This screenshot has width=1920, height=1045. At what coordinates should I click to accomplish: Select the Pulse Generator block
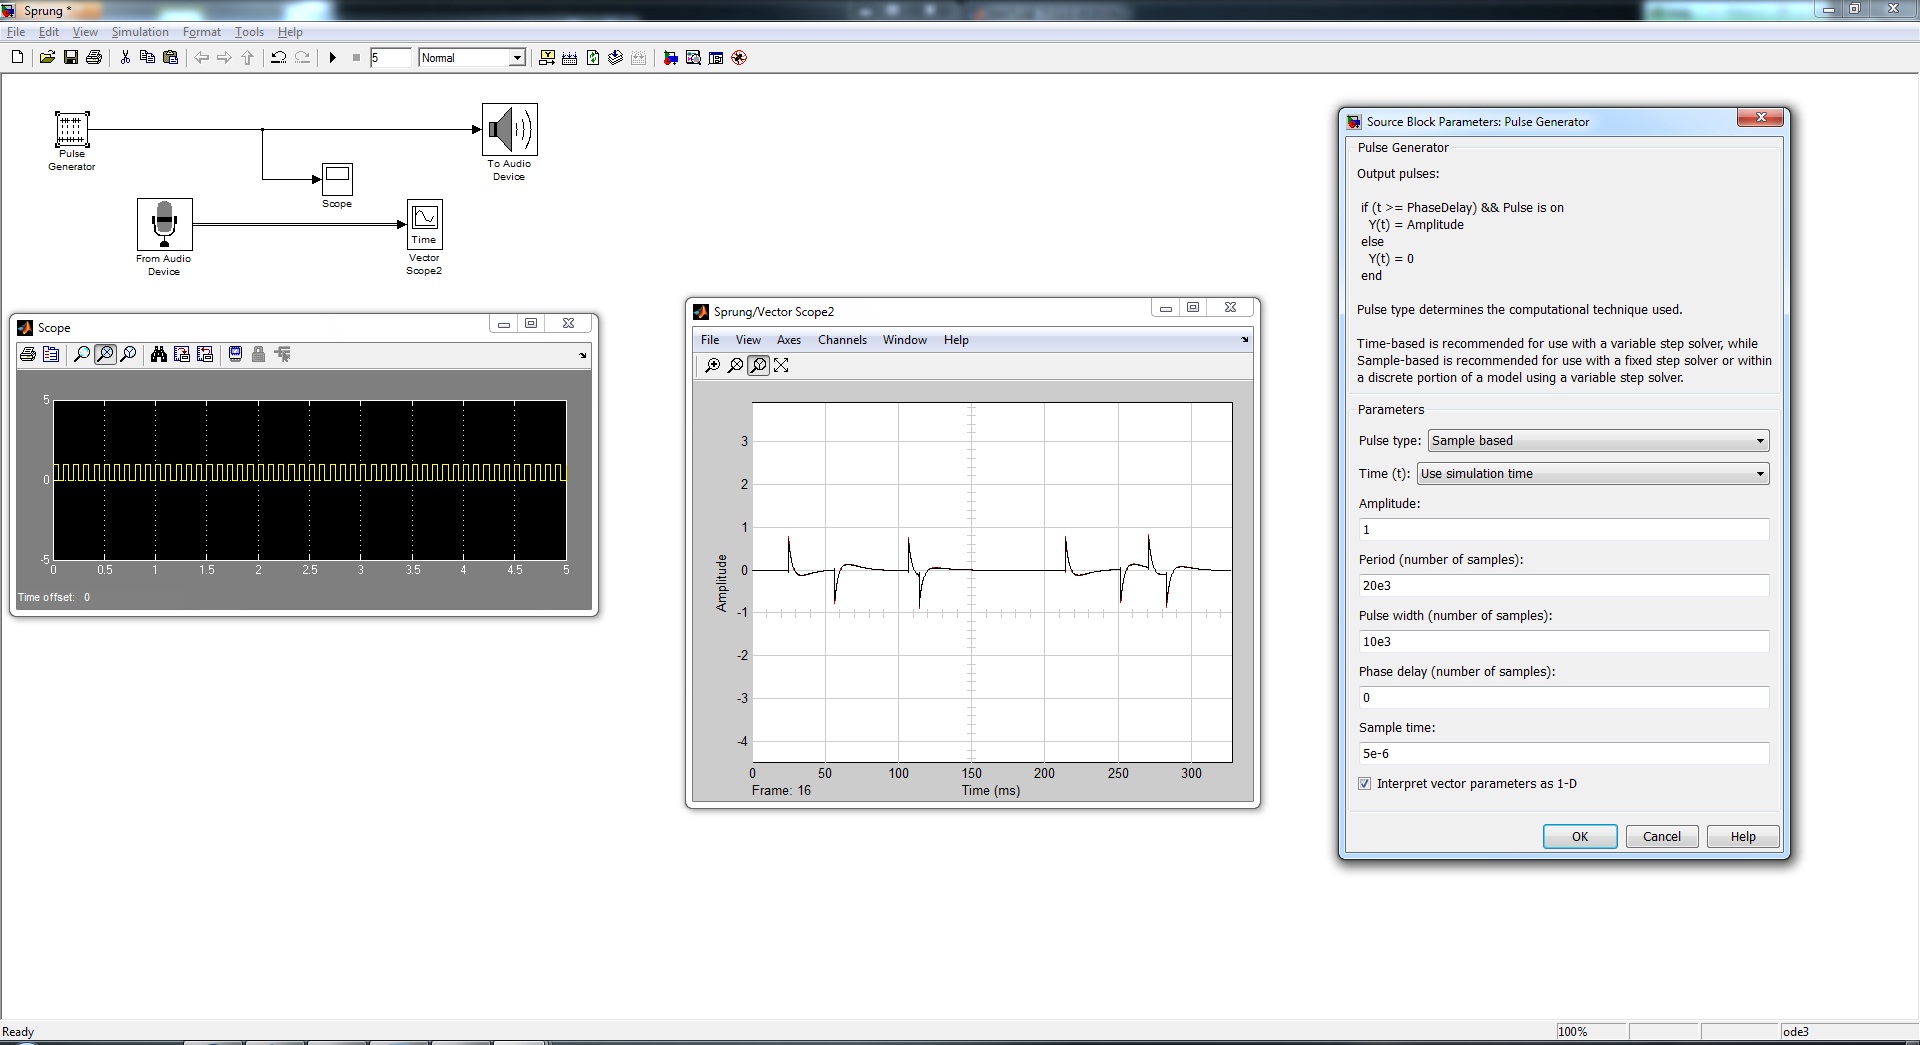(x=71, y=129)
